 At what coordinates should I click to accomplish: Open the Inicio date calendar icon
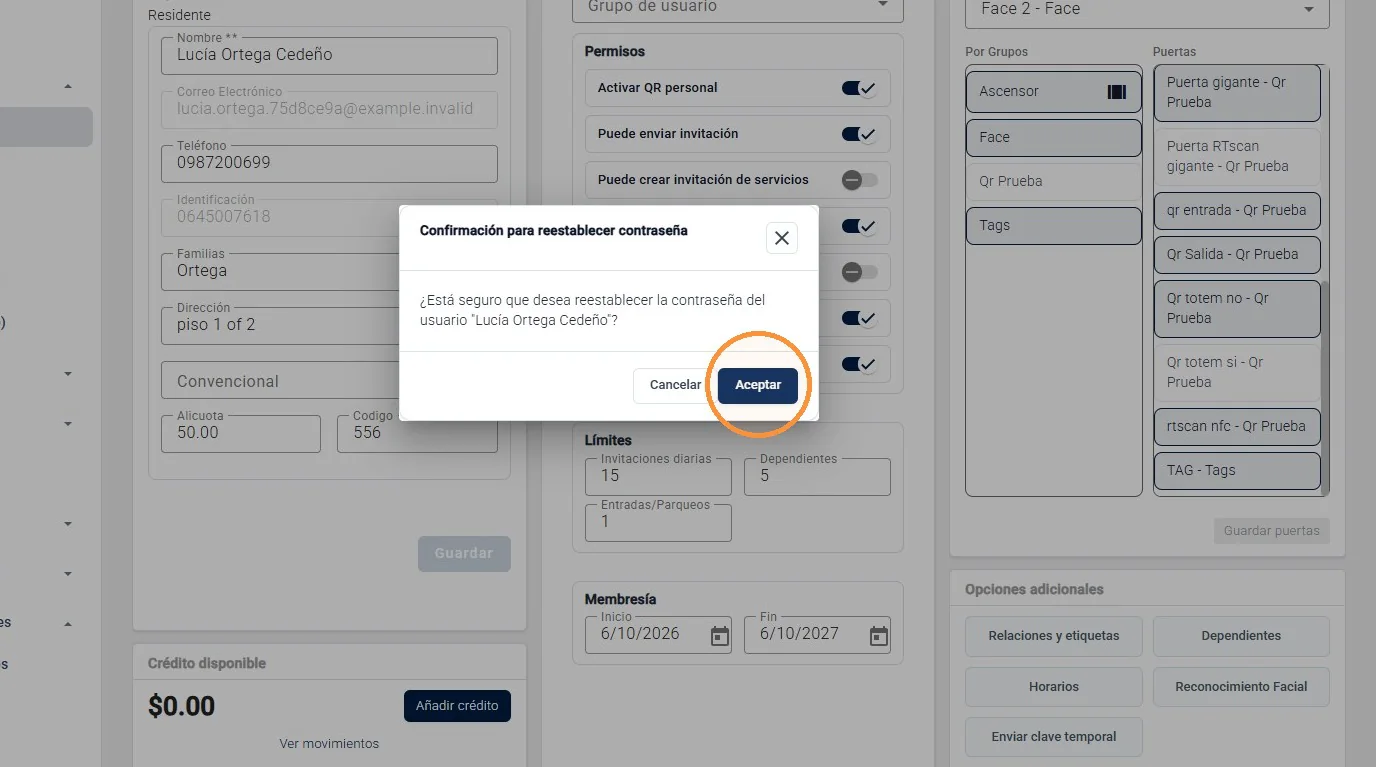pos(720,636)
